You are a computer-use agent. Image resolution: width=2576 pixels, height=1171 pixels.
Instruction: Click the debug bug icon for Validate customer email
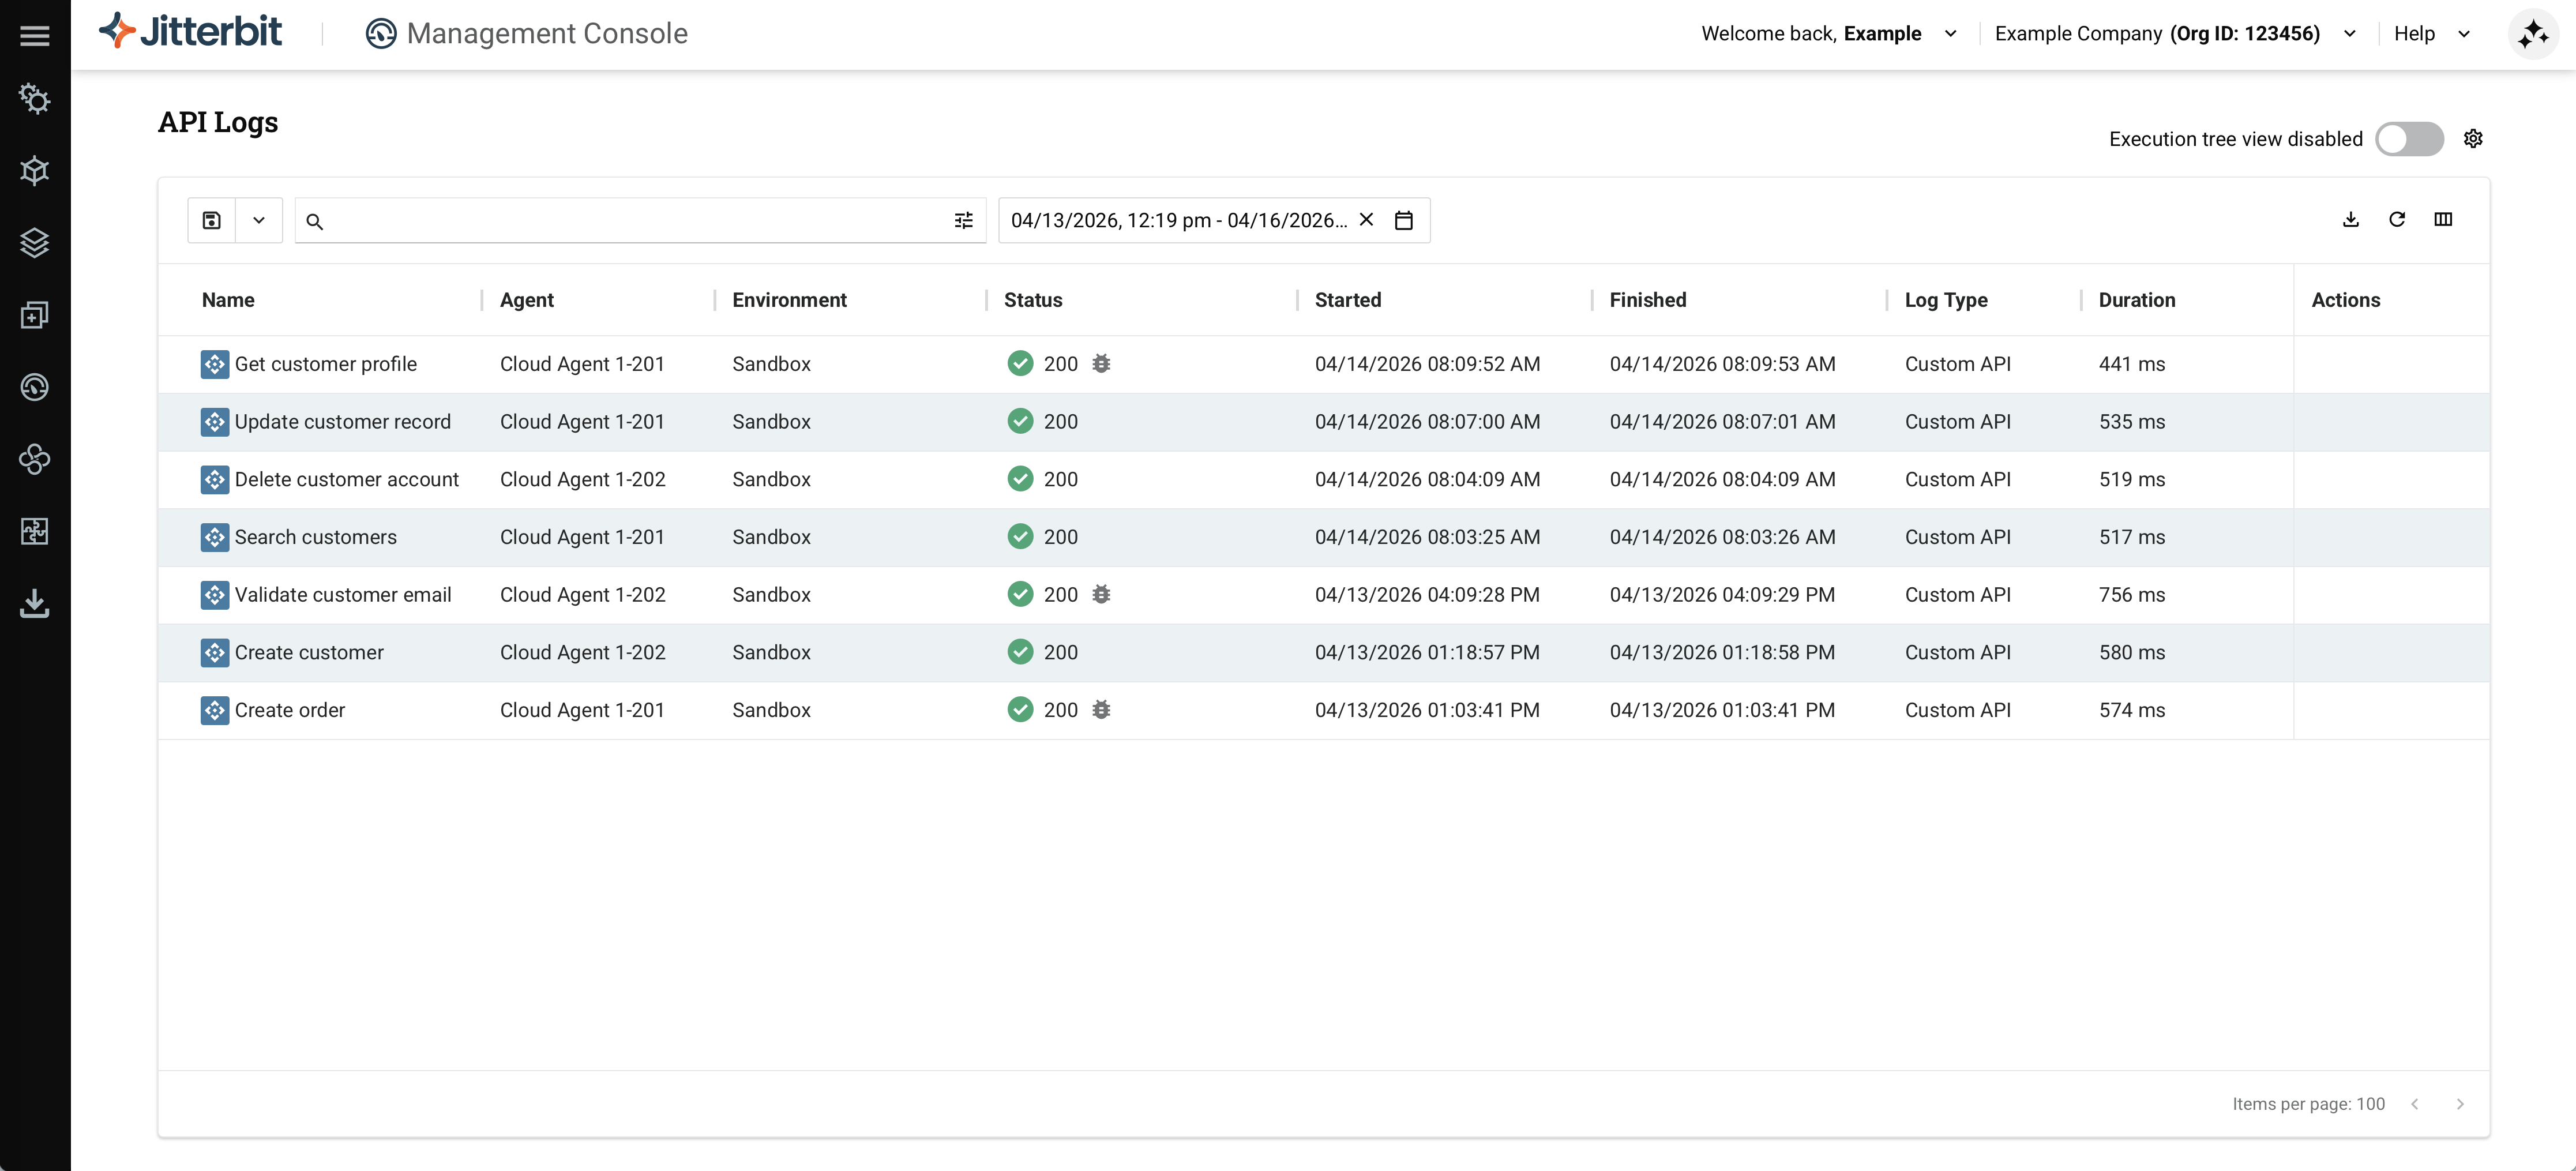tap(1101, 594)
